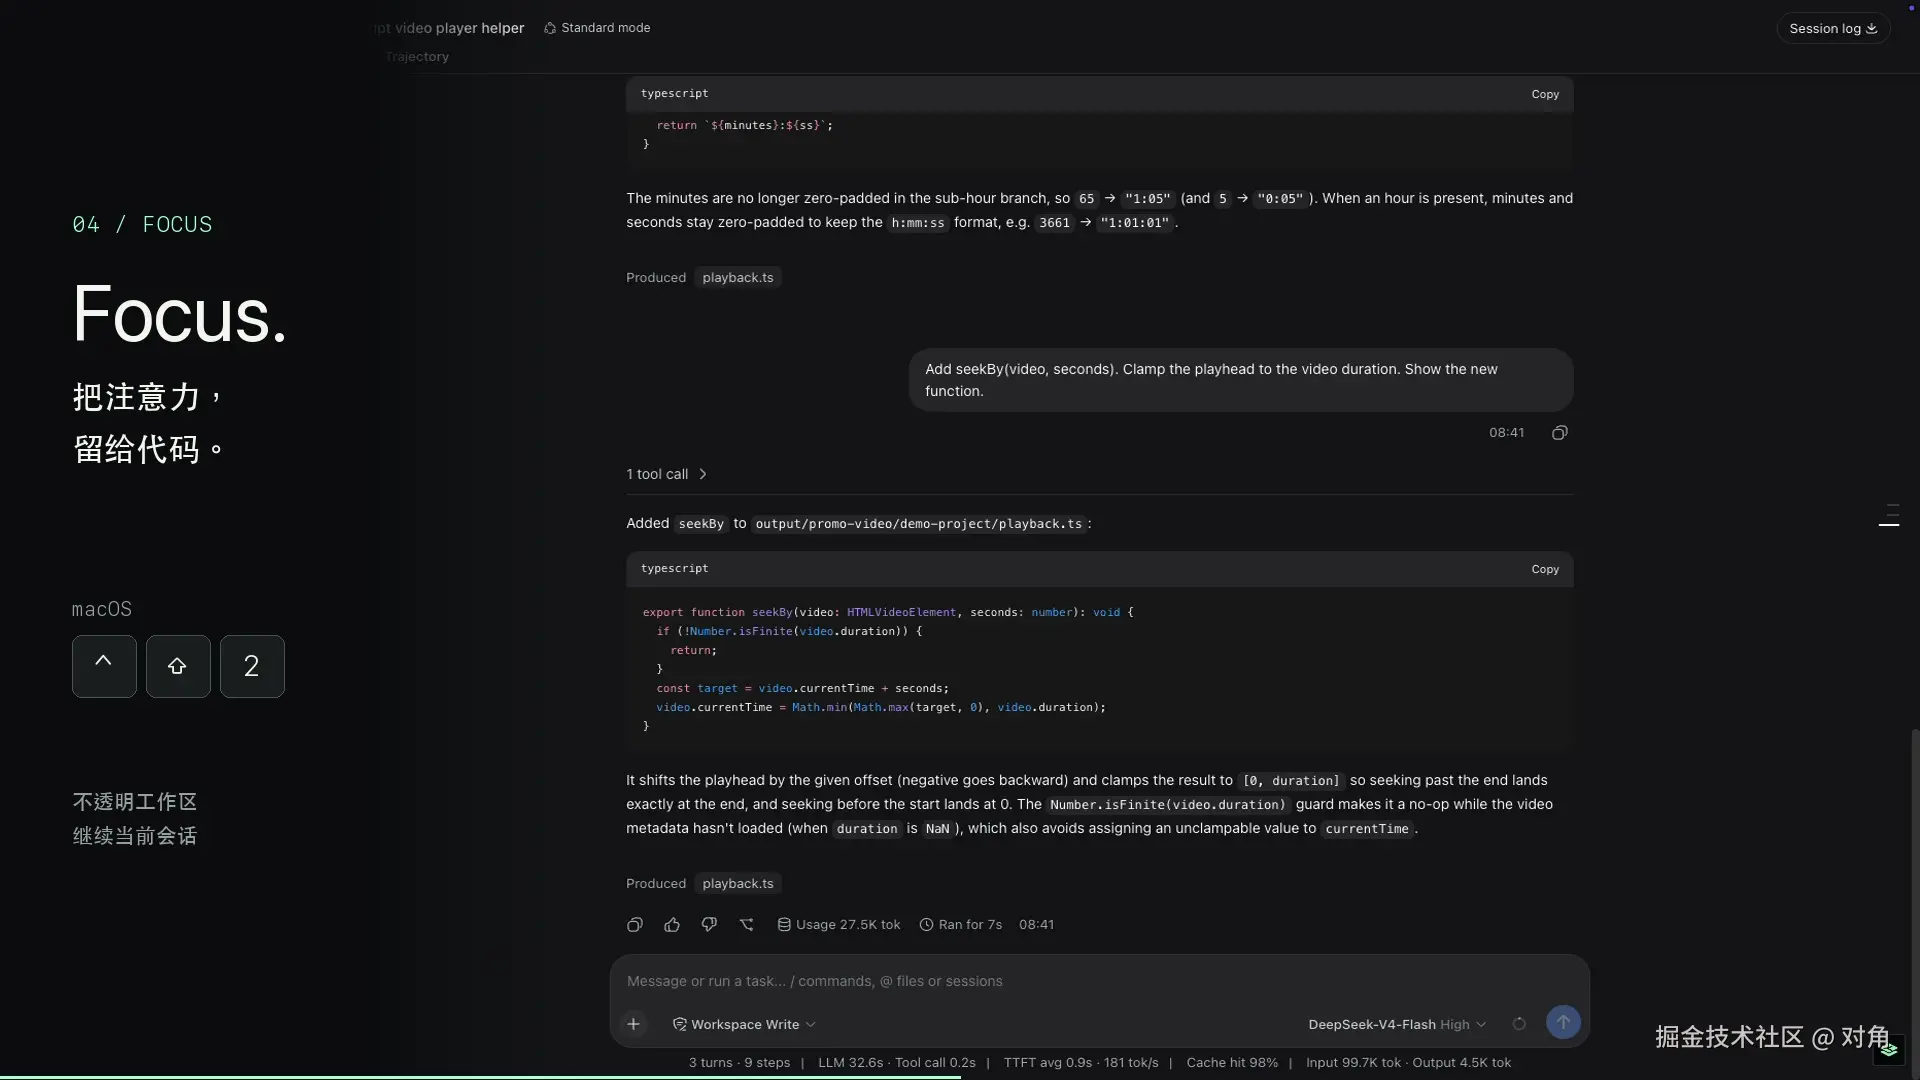Click the spinner icon next to model selector
This screenshot has height=1080, width=1920.
(1519, 1024)
